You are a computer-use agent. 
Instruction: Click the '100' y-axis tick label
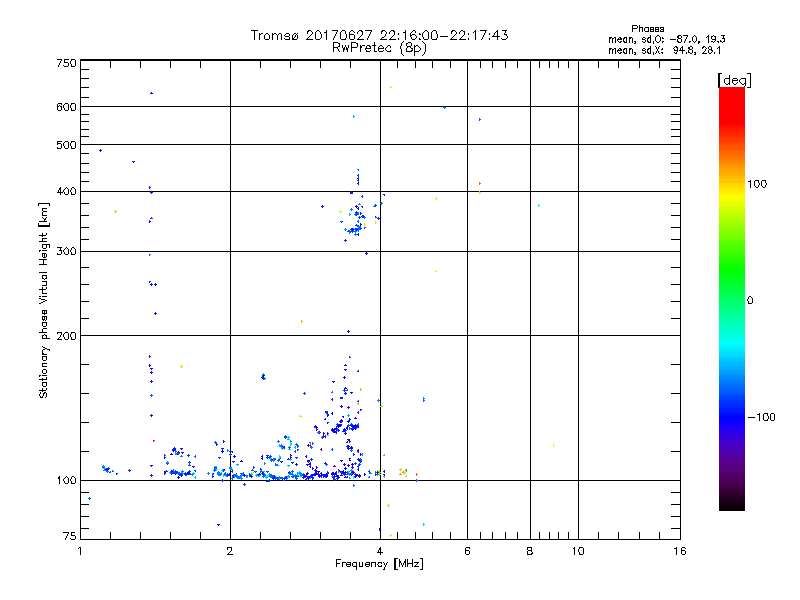(66, 480)
